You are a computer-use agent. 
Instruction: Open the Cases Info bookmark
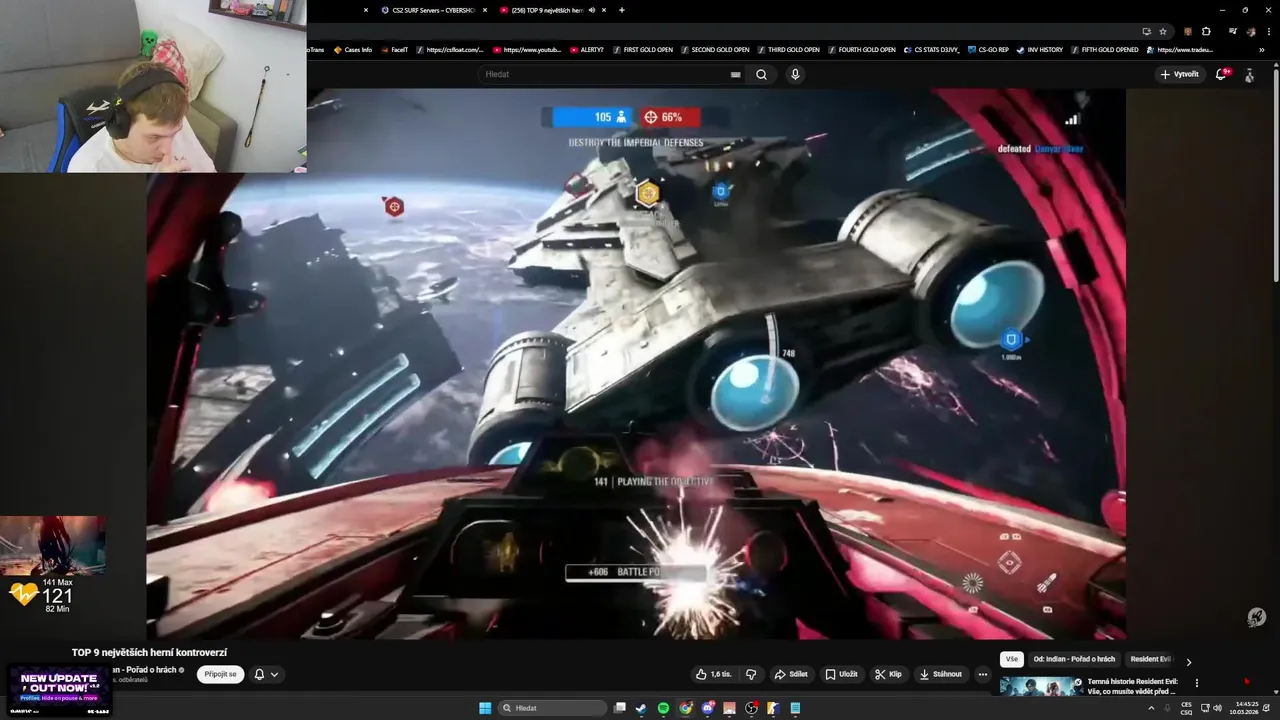click(x=353, y=49)
